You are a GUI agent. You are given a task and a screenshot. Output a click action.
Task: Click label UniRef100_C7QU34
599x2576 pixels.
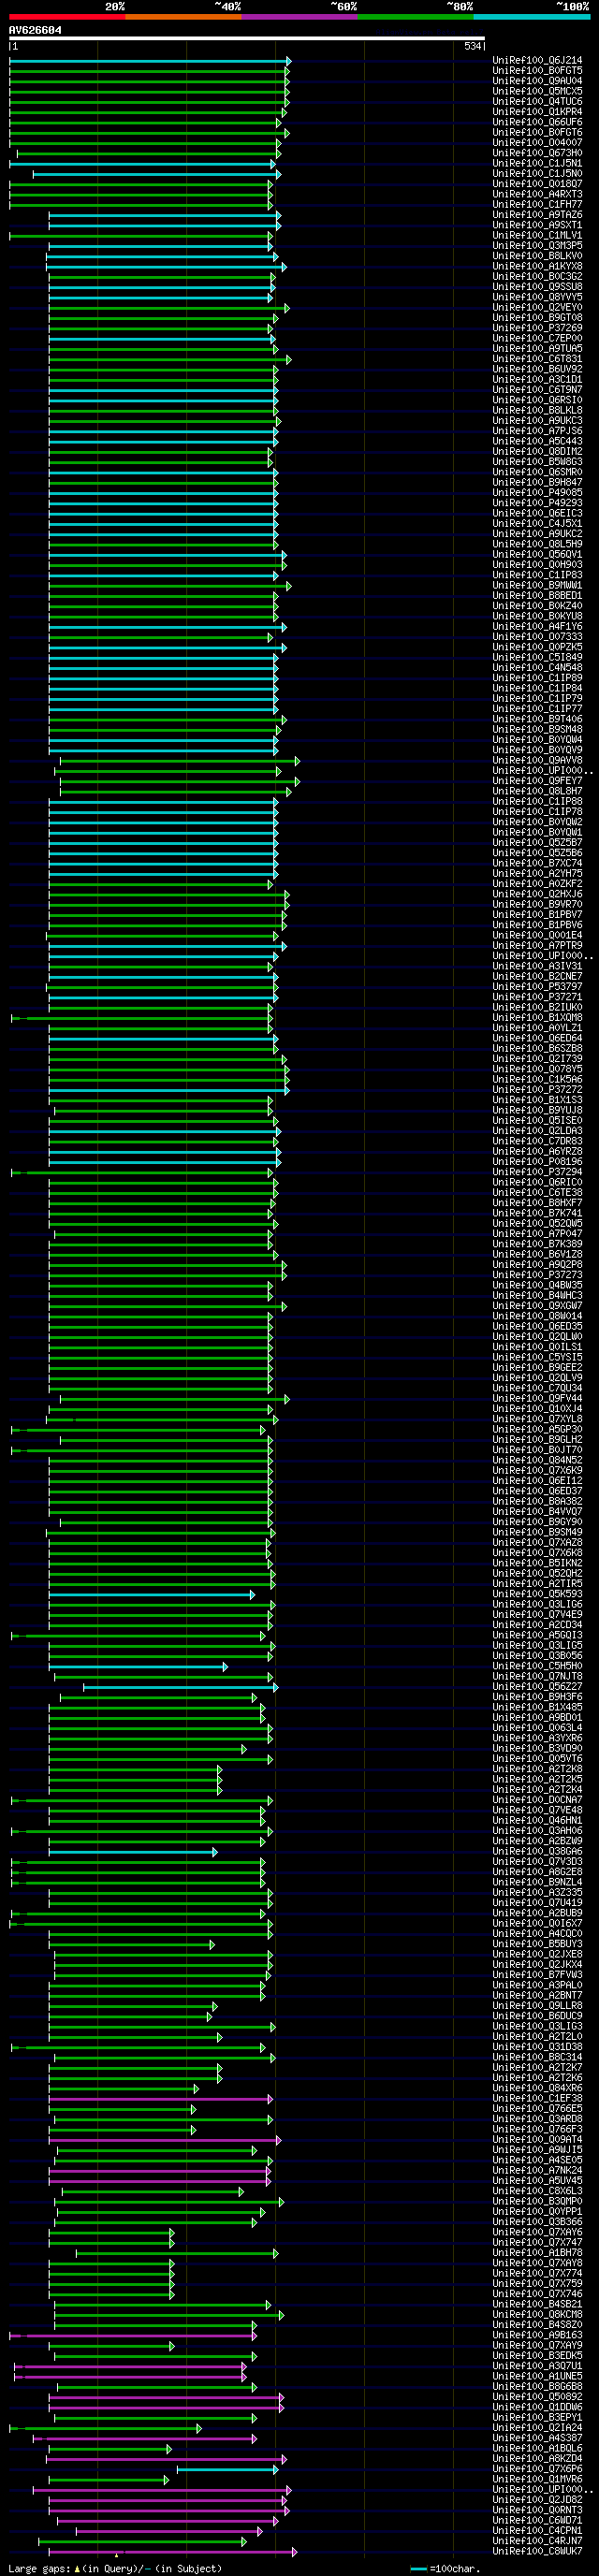537,1389
